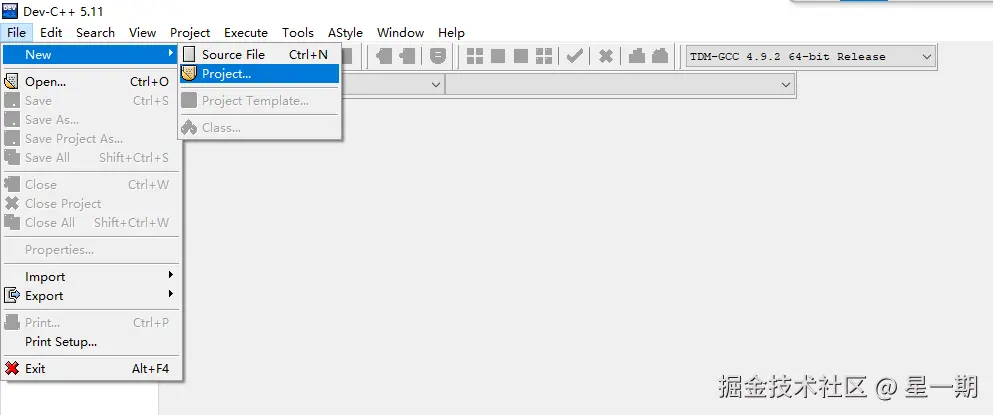Click the greyed Save All entry

point(92,157)
